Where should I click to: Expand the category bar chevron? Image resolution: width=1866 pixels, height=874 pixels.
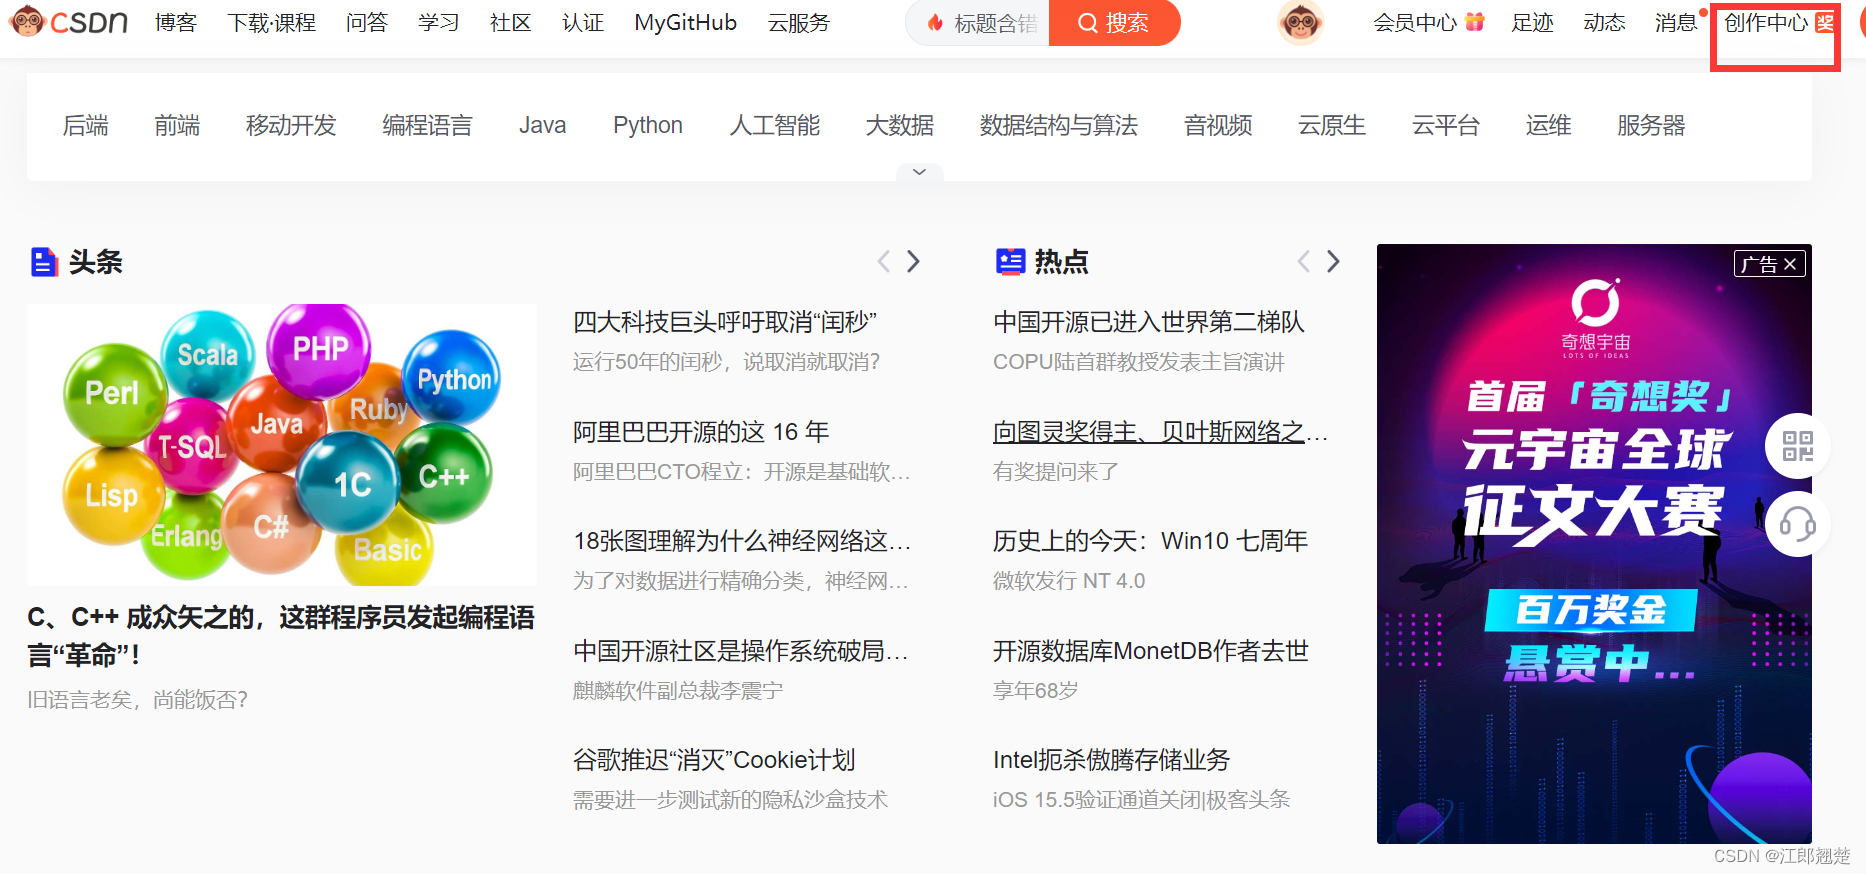click(x=919, y=172)
